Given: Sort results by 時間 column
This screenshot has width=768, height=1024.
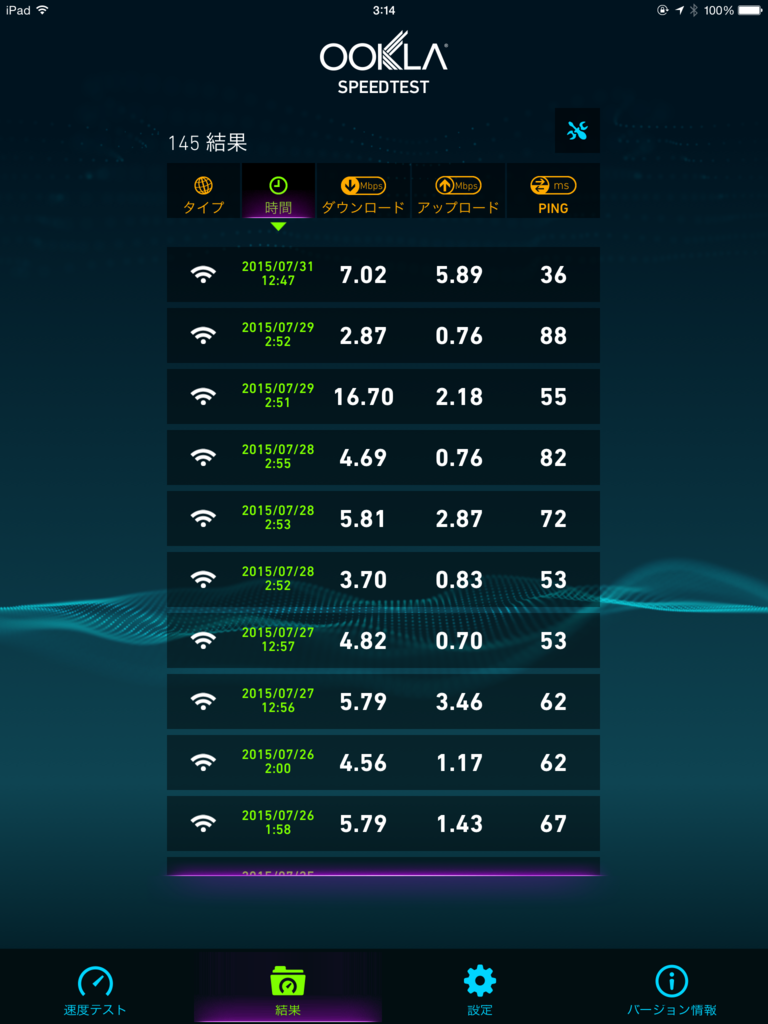Looking at the screenshot, I should click(x=278, y=191).
